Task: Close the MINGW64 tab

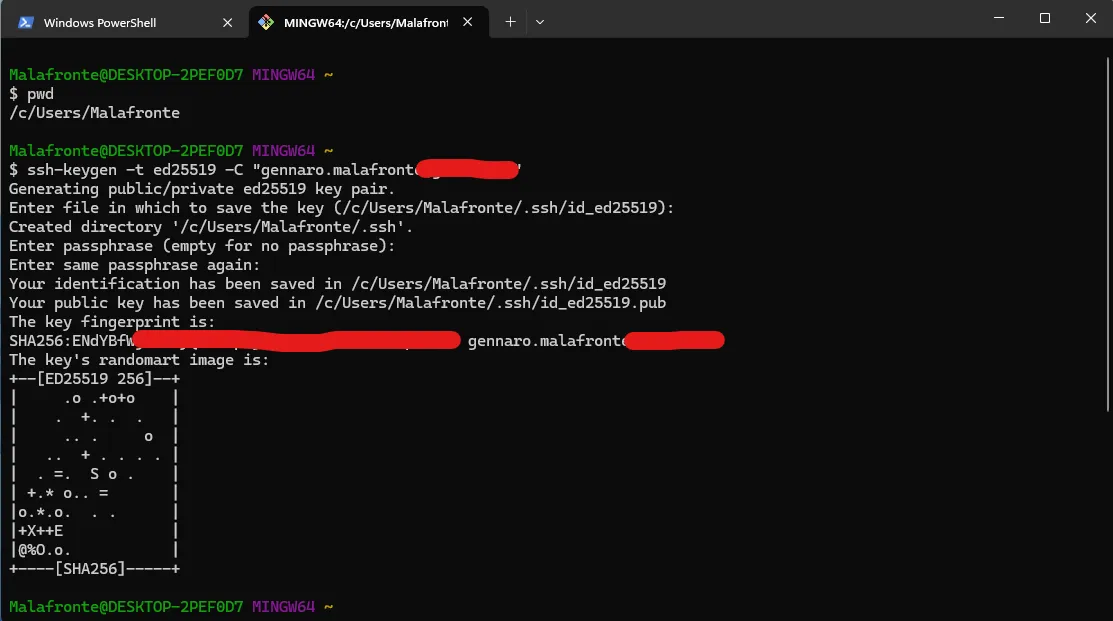Action: coord(467,22)
